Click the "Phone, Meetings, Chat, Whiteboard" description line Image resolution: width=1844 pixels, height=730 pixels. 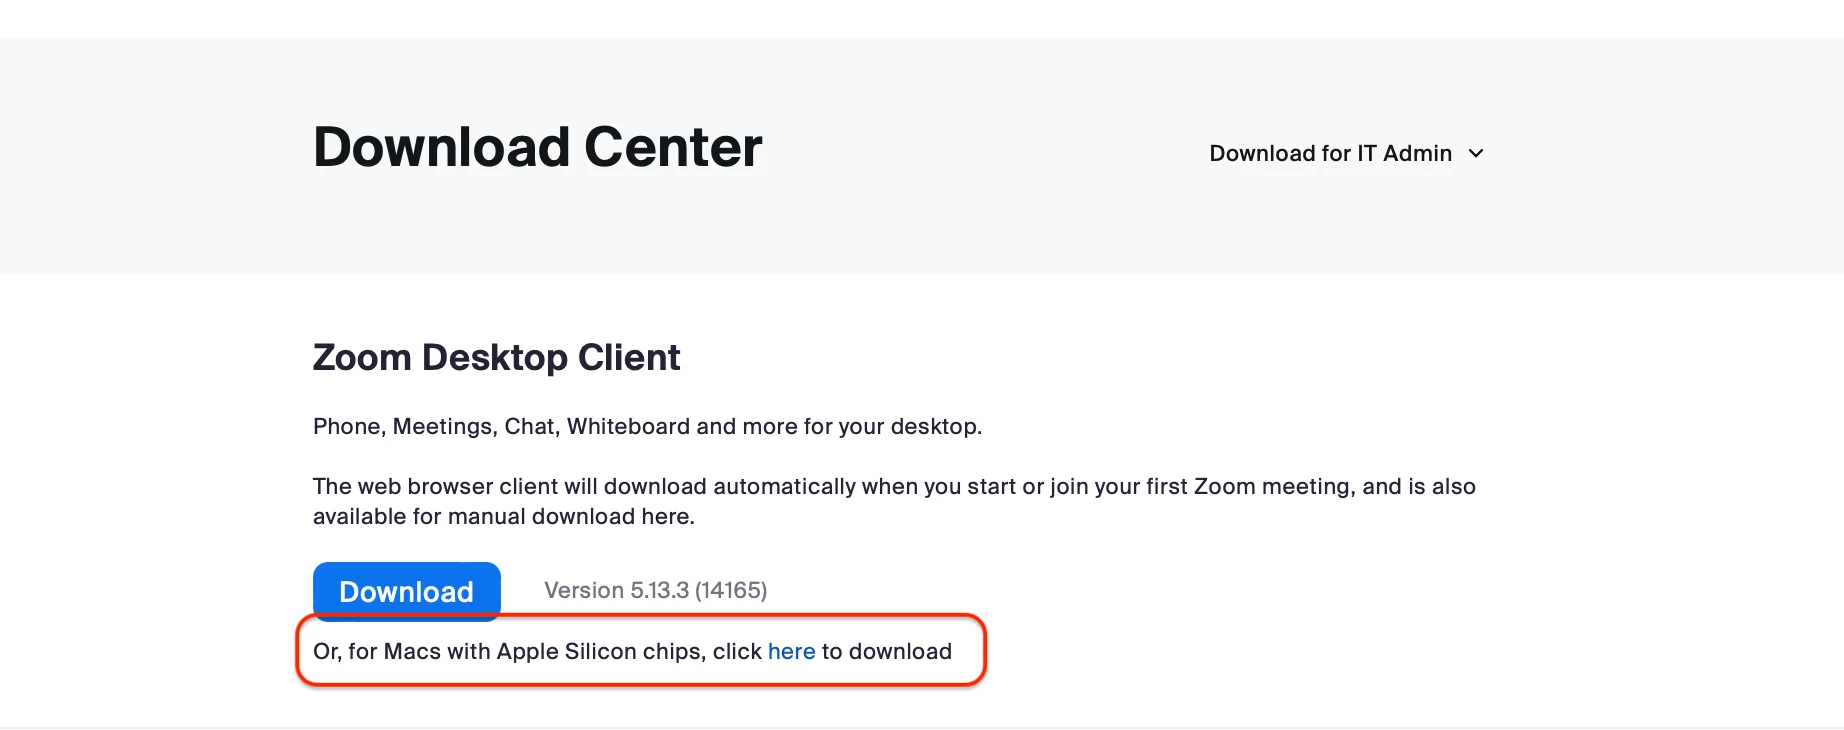tap(647, 427)
